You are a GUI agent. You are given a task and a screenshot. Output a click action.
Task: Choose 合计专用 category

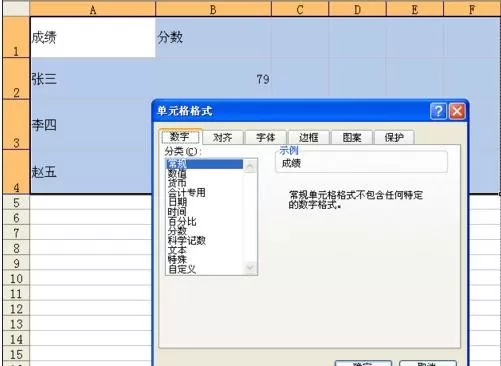pos(205,192)
